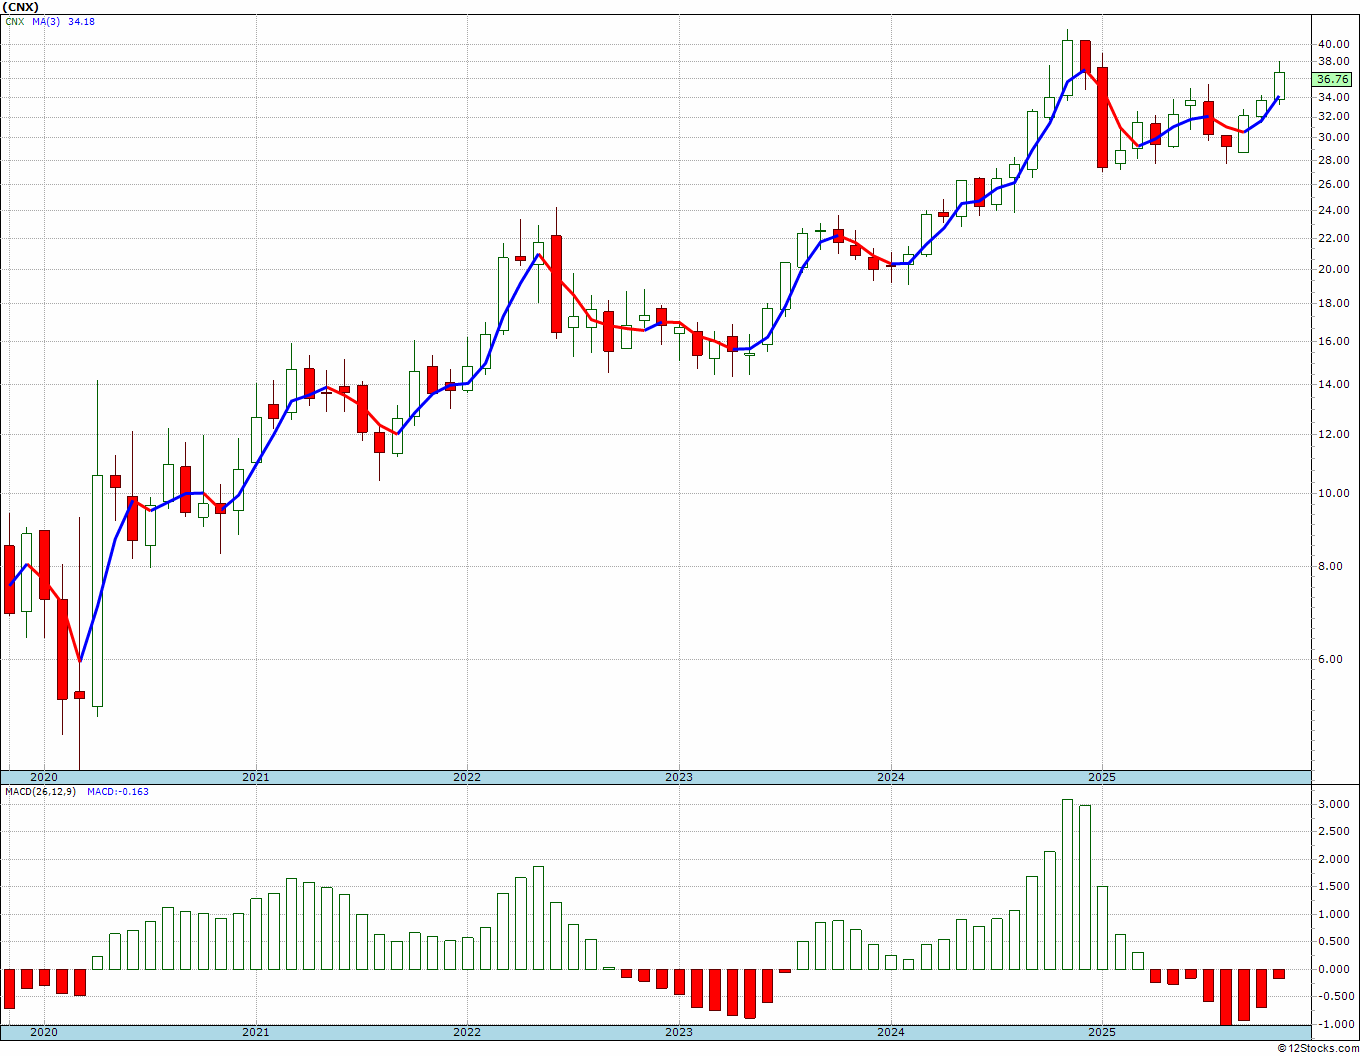The height and width of the screenshot is (1056, 1360).
Task: Click the "14.00" price axis label
Action: 1333,384
